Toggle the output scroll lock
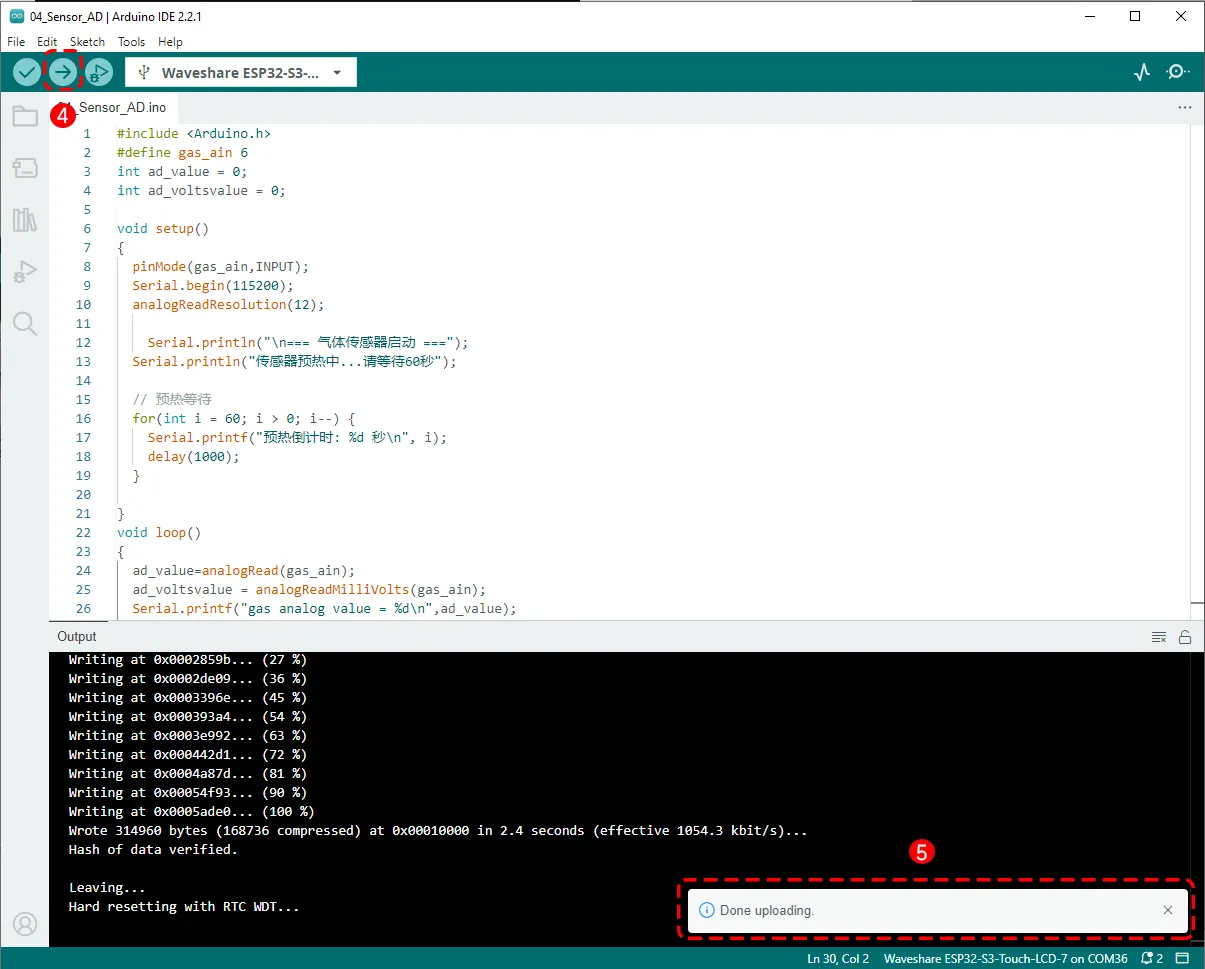The width and height of the screenshot is (1205, 969). (x=1185, y=637)
